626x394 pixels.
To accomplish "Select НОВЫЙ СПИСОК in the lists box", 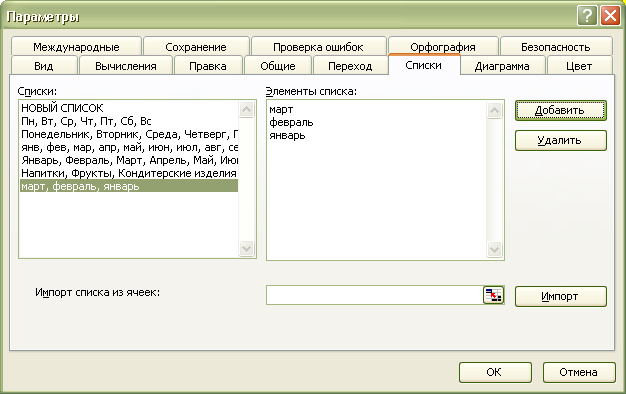I will point(129,108).
